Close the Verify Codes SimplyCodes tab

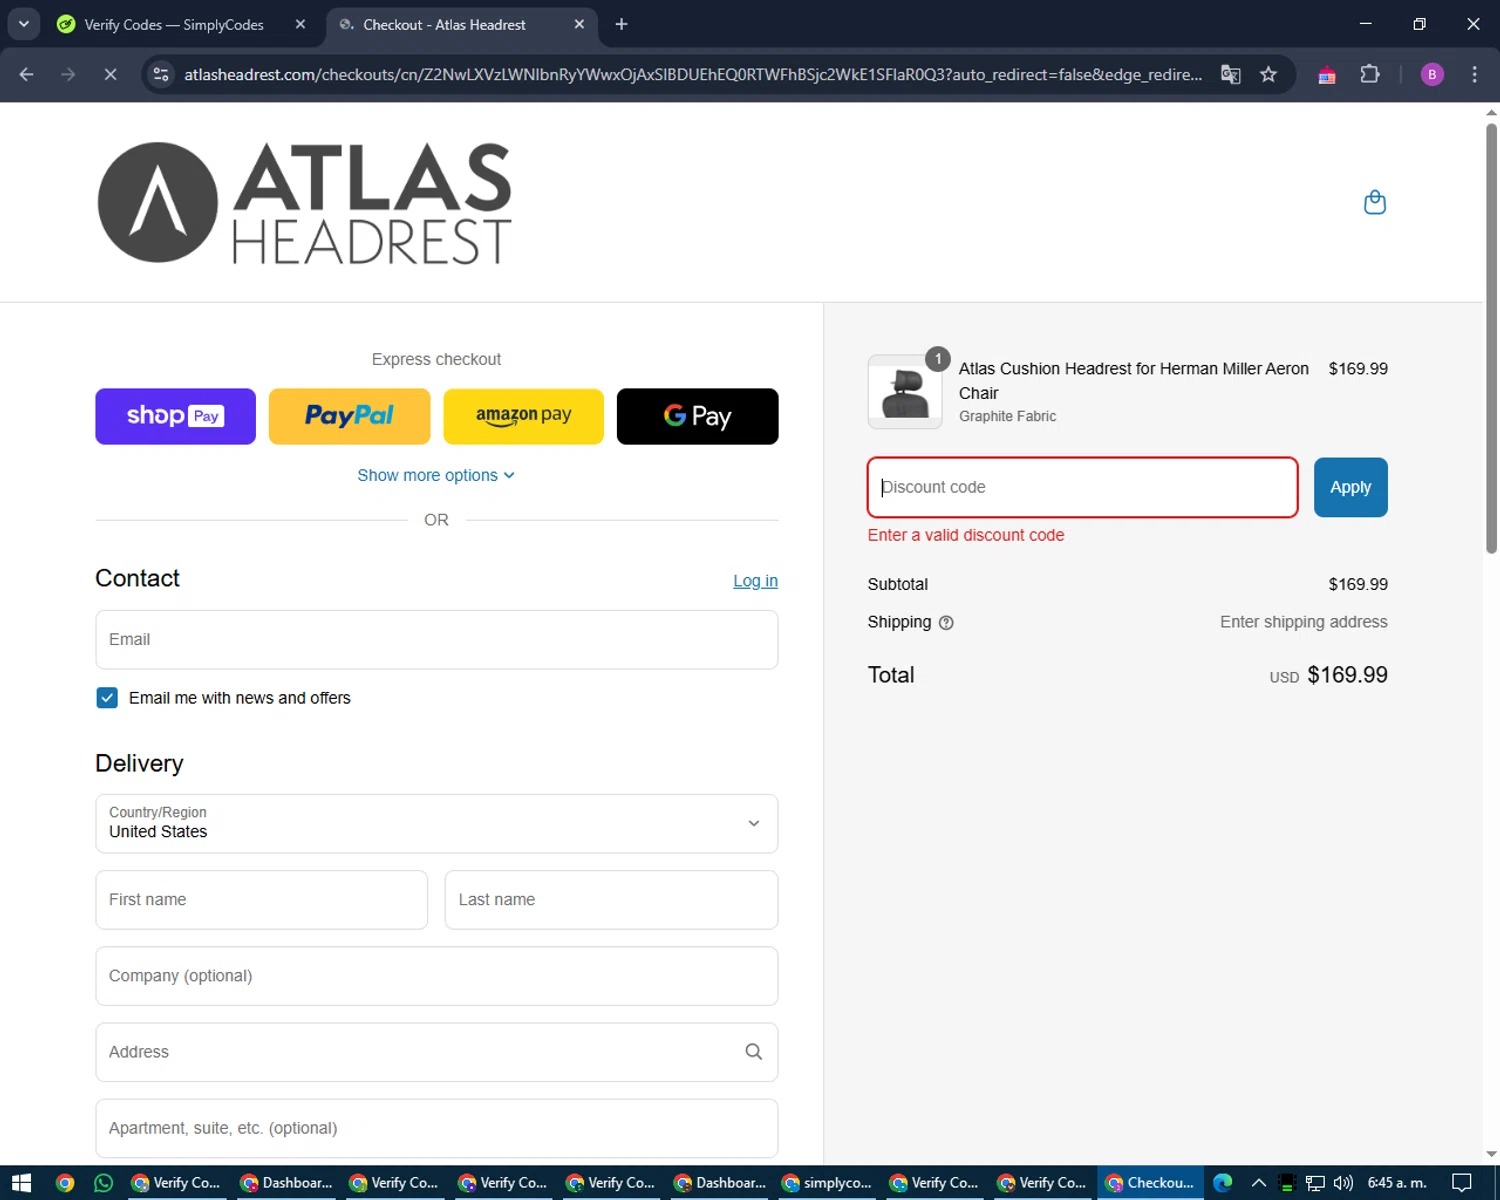tap(300, 24)
